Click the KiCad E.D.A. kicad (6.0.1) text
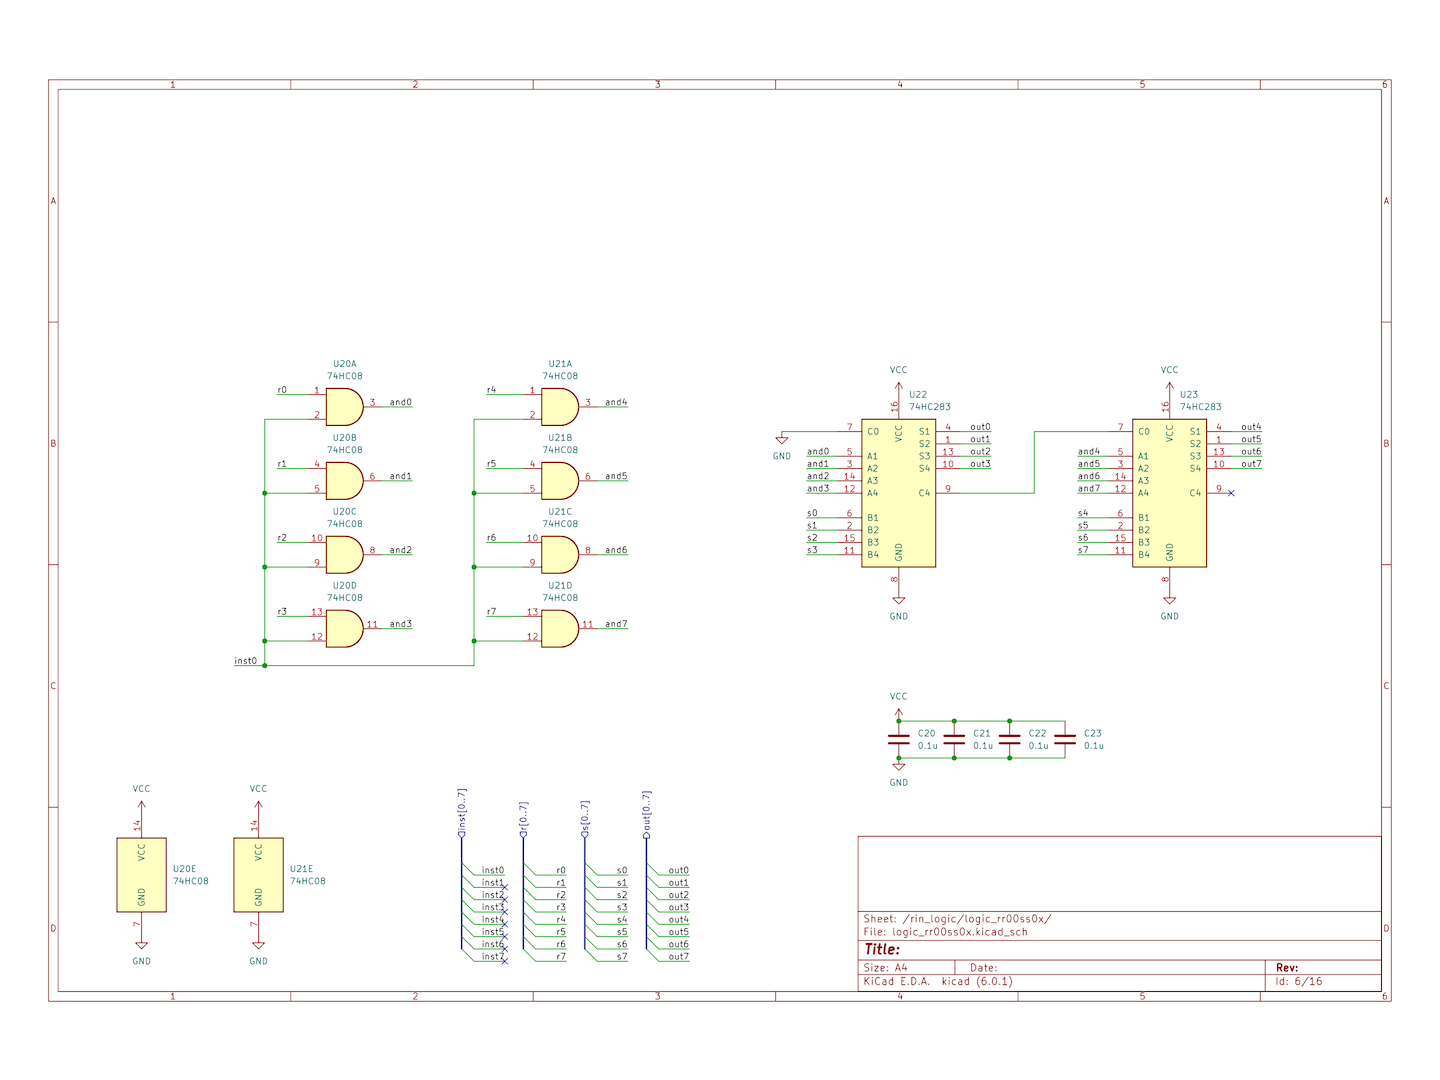 pos(938,982)
